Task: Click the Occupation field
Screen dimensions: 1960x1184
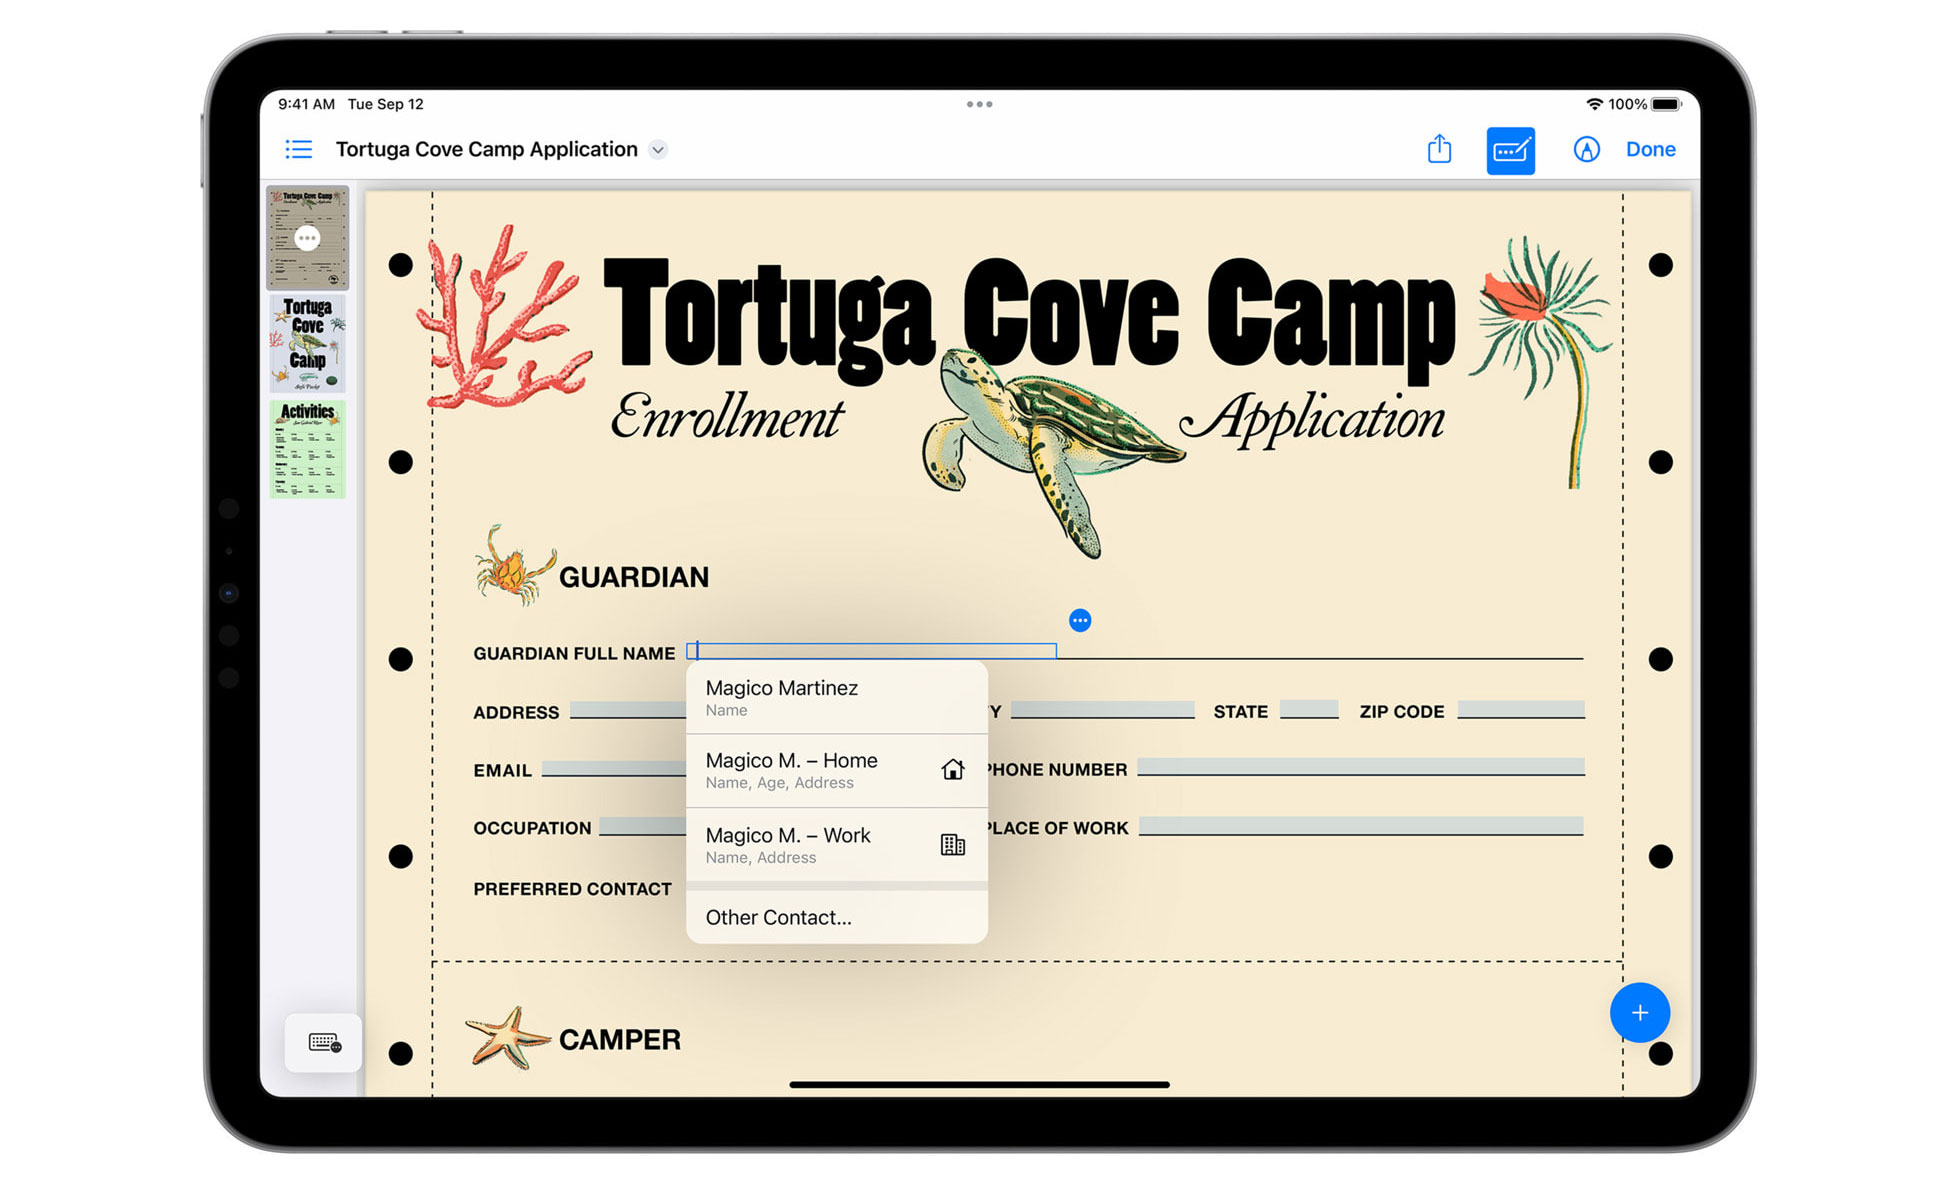Action: click(643, 827)
